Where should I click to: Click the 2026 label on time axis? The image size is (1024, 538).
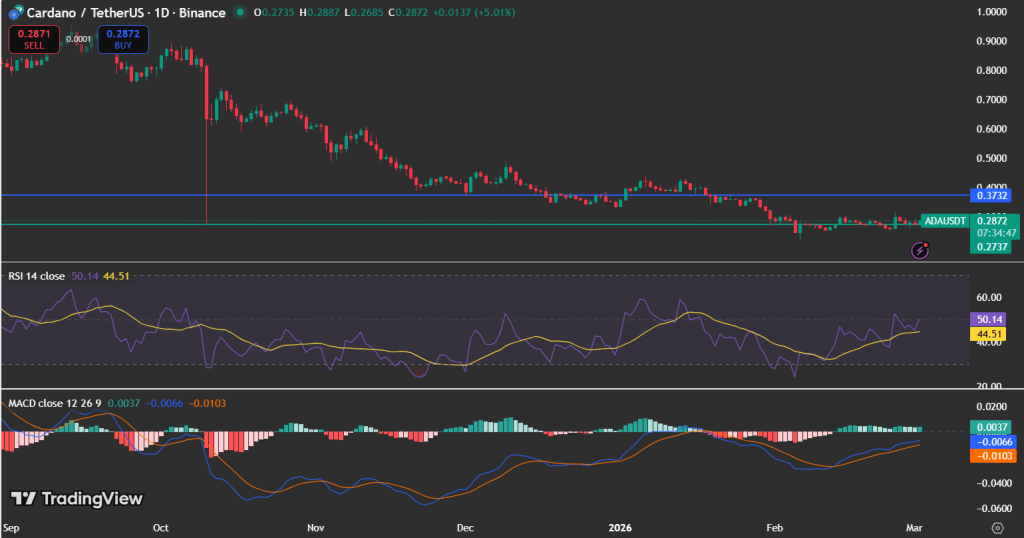620,528
